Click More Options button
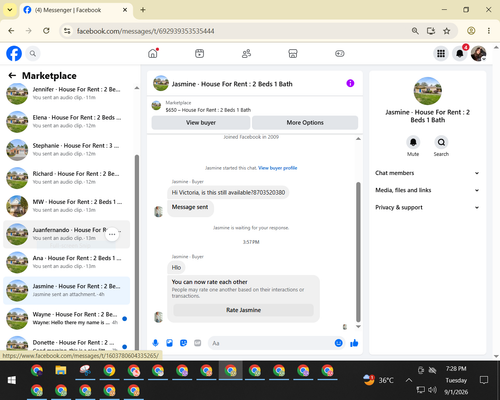The height and width of the screenshot is (400, 500). [305, 123]
